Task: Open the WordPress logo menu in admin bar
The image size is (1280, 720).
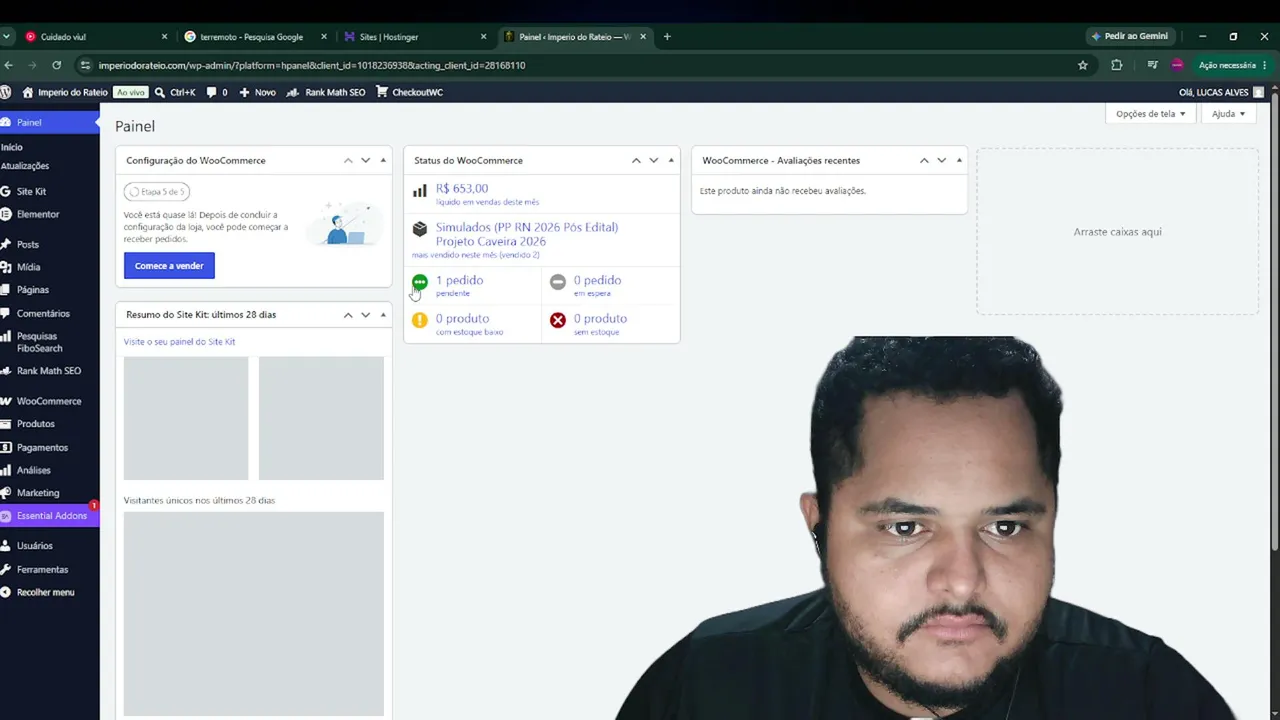Action: click(x=5, y=92)
